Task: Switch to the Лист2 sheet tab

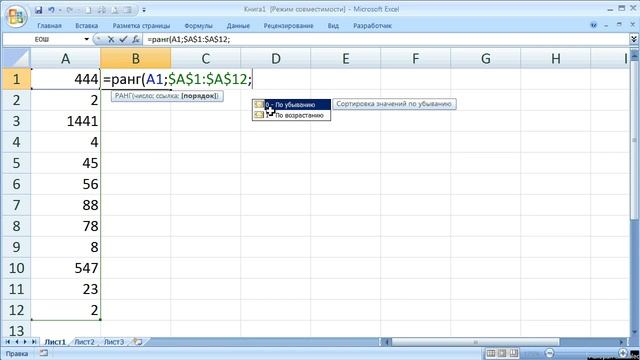Action: click(x=84, y=342)
